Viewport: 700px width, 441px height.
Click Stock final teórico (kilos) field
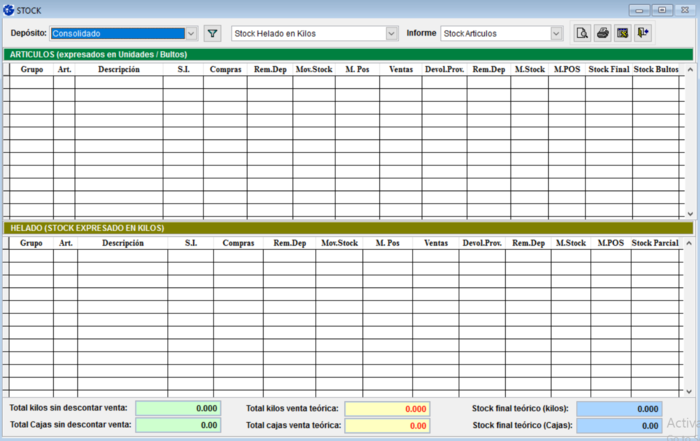[x=618, y=408]
